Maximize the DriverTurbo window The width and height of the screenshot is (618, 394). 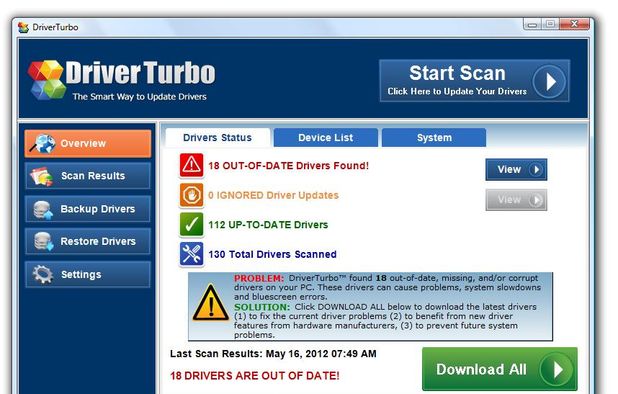(550, 24)
